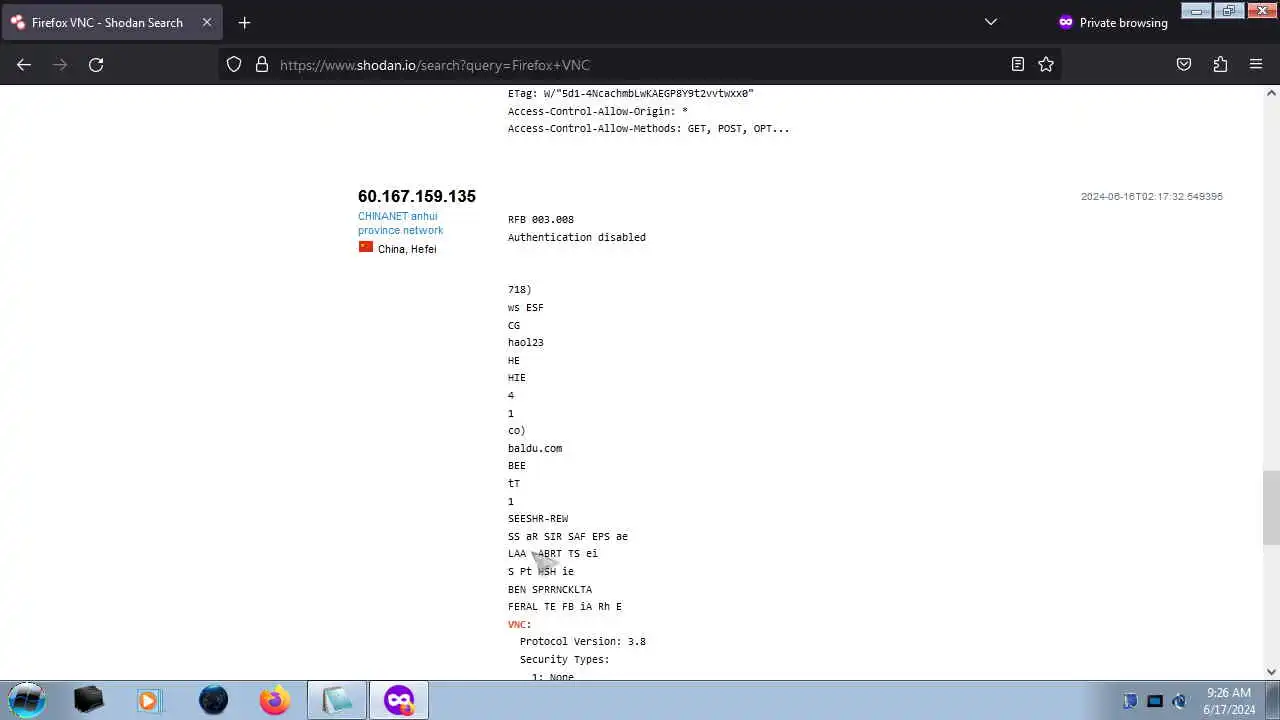
Task: Go forward to the next page
Action: click(x=60, y=64)
